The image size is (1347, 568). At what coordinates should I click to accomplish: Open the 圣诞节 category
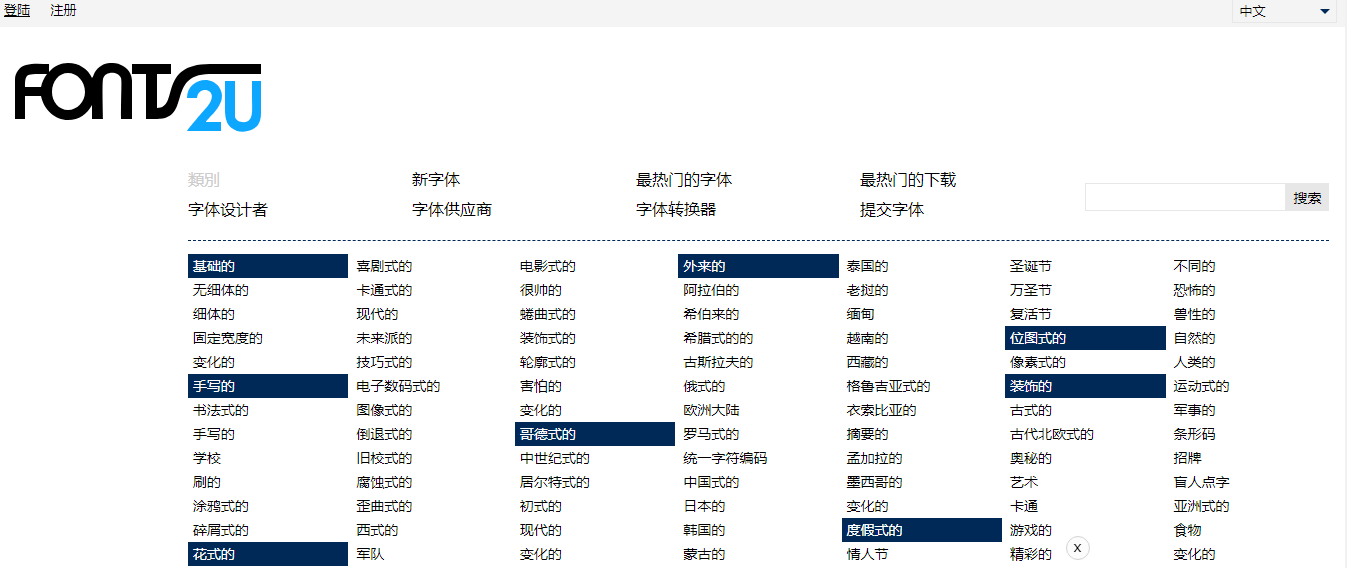(1031, 266)
